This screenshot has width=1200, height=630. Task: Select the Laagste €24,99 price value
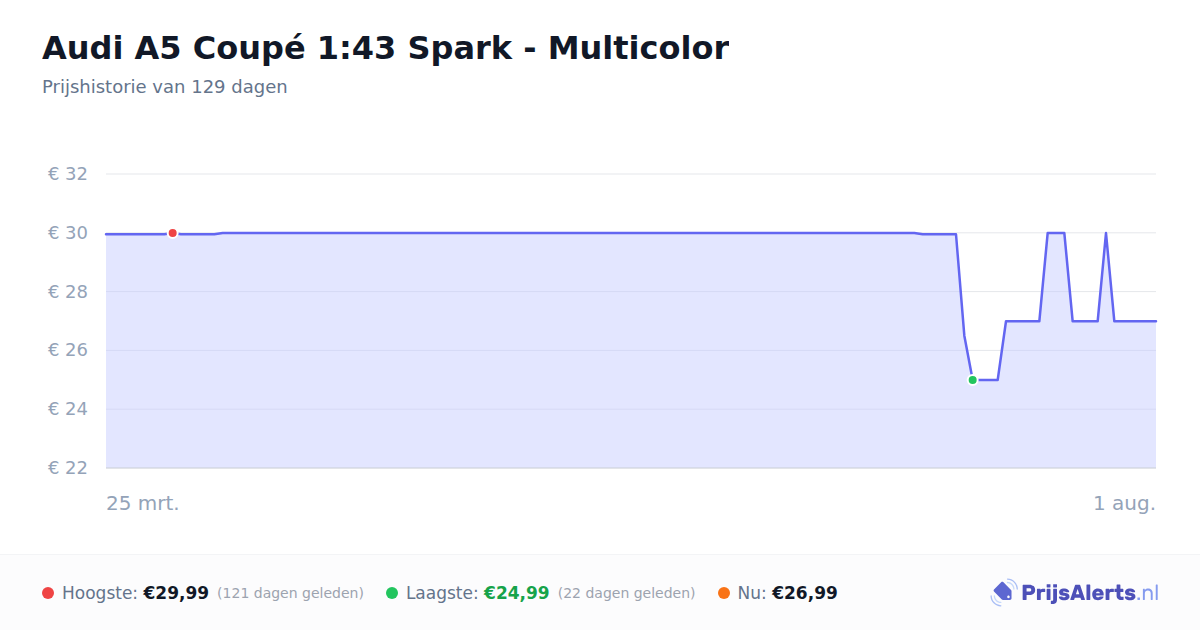pos(516,593)
